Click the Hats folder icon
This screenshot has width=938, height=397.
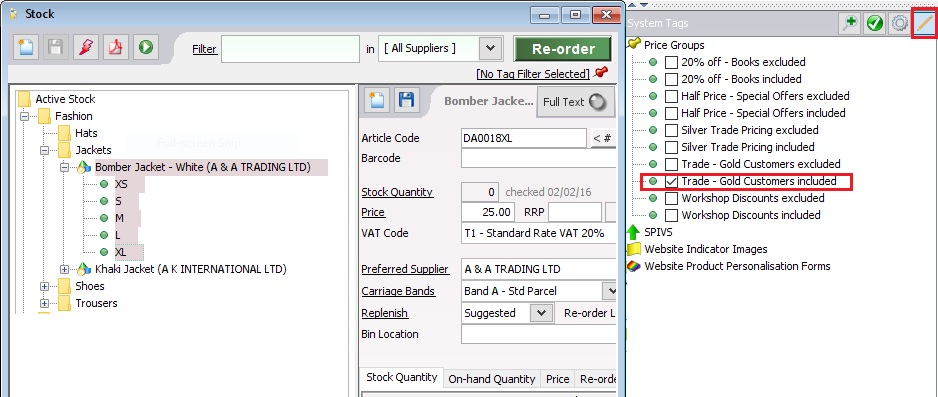pos(64,133)
